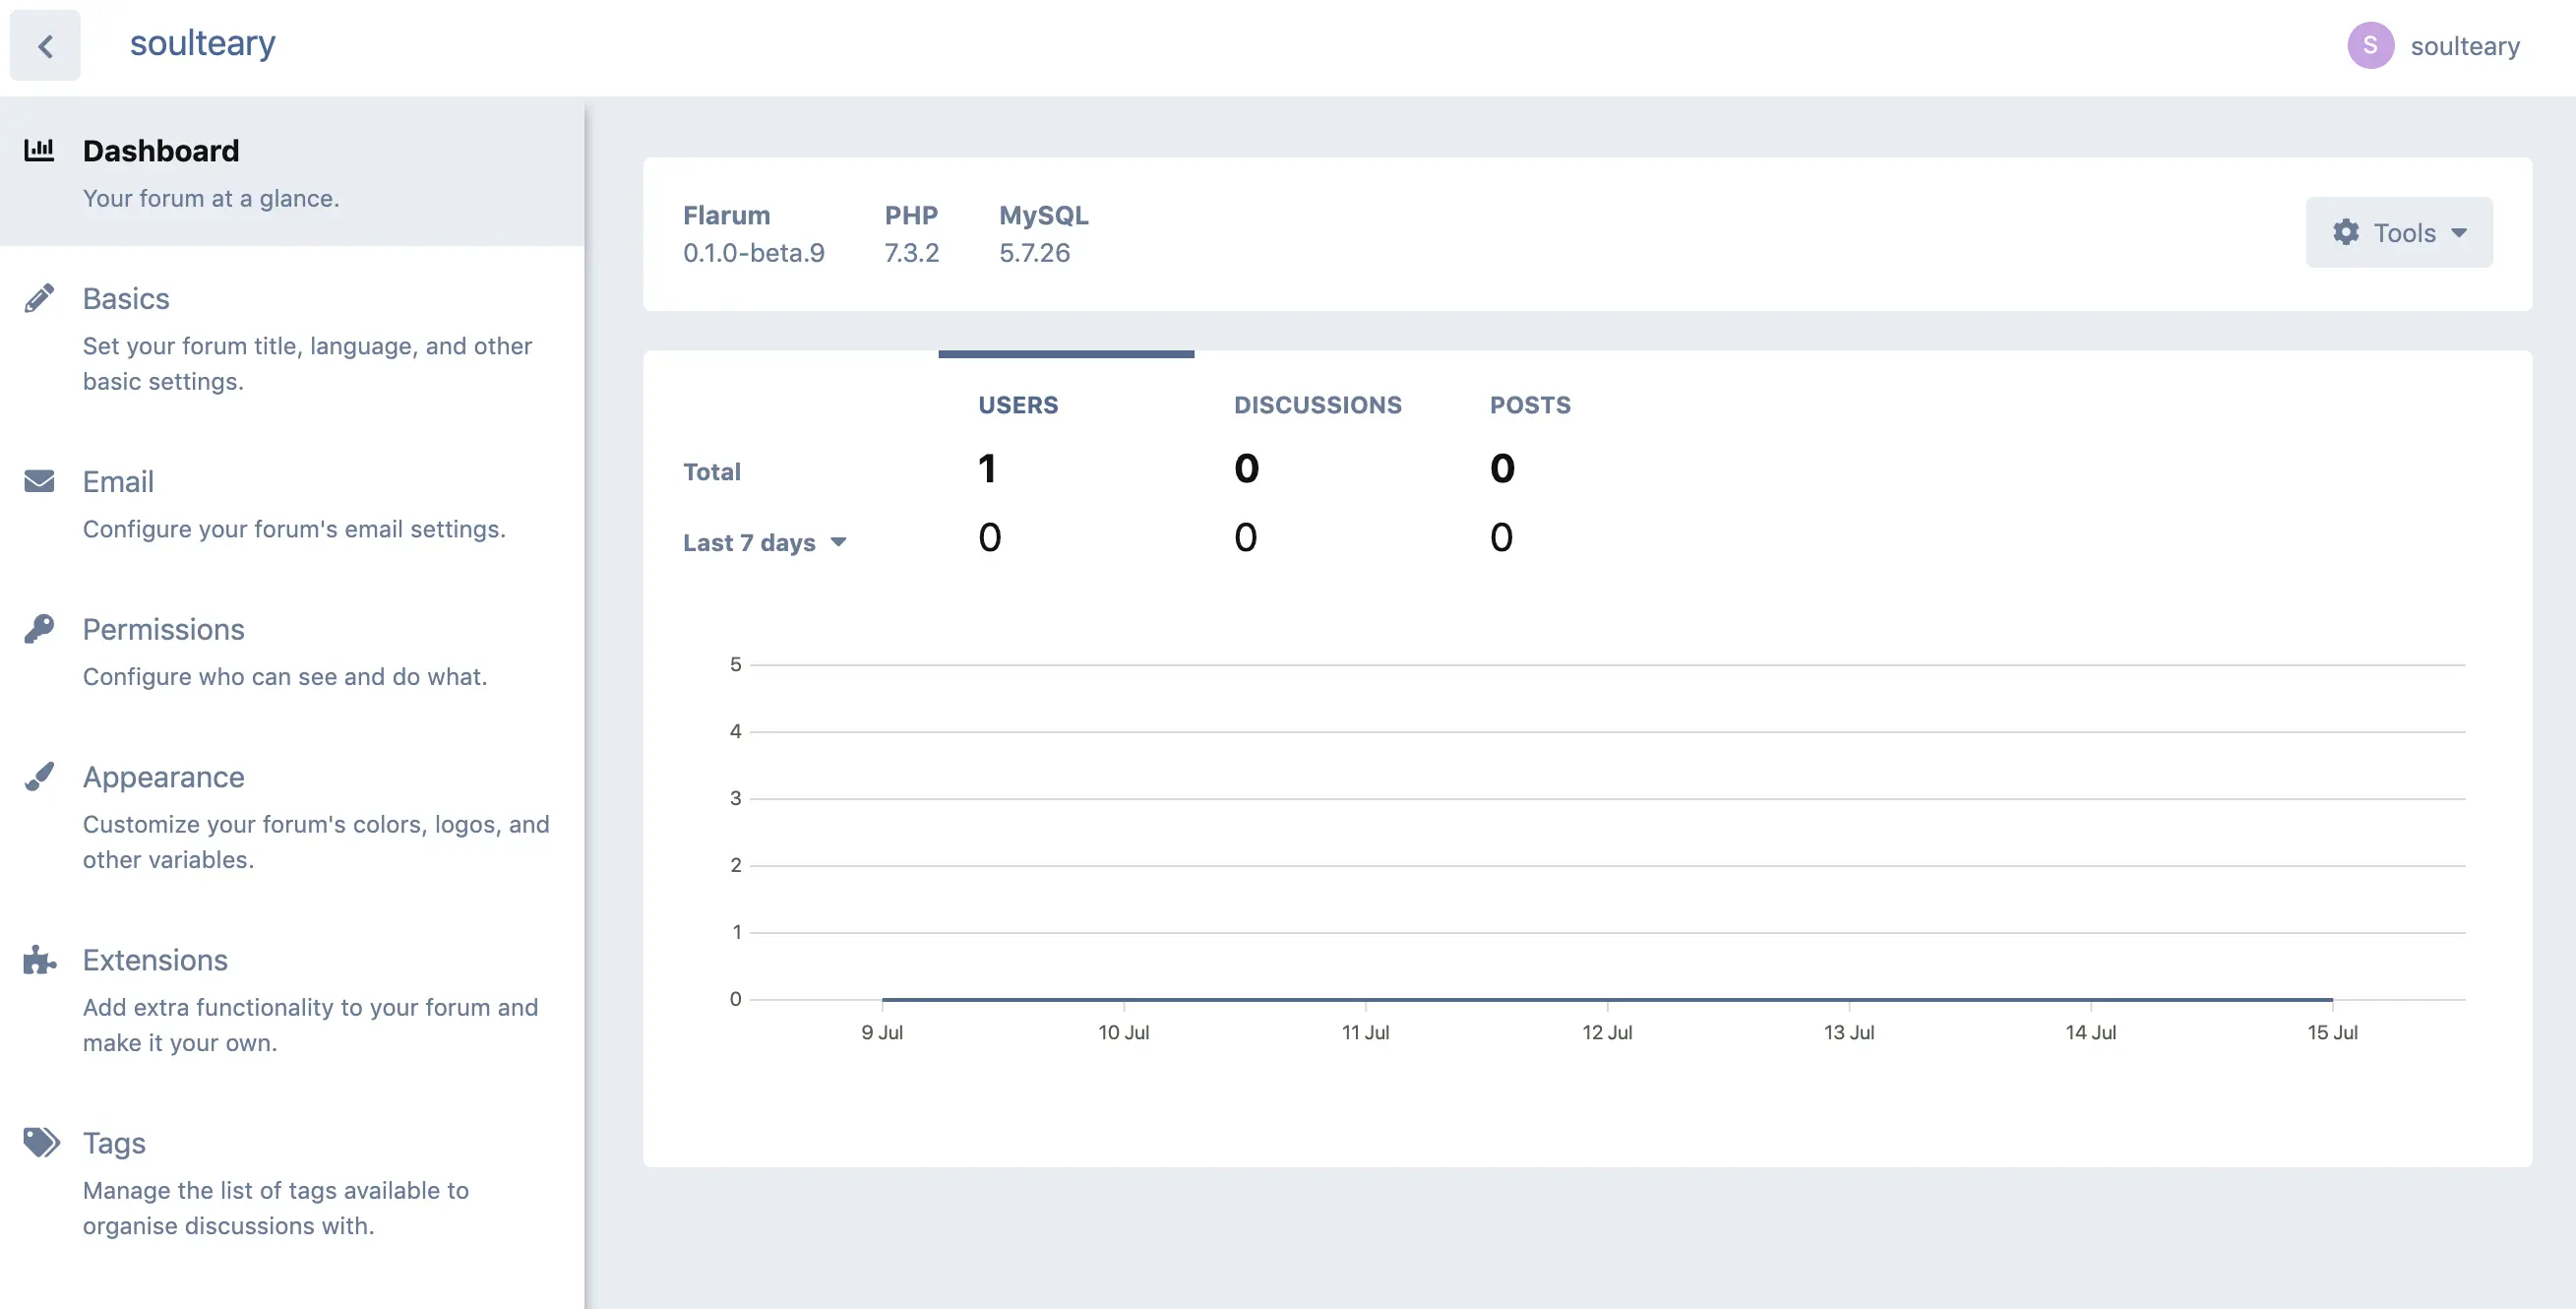The height and width of the screenshot is (1309, 2576).
Task: Click the Extensions puzzle piece icon
Action: tap(39, 960)
